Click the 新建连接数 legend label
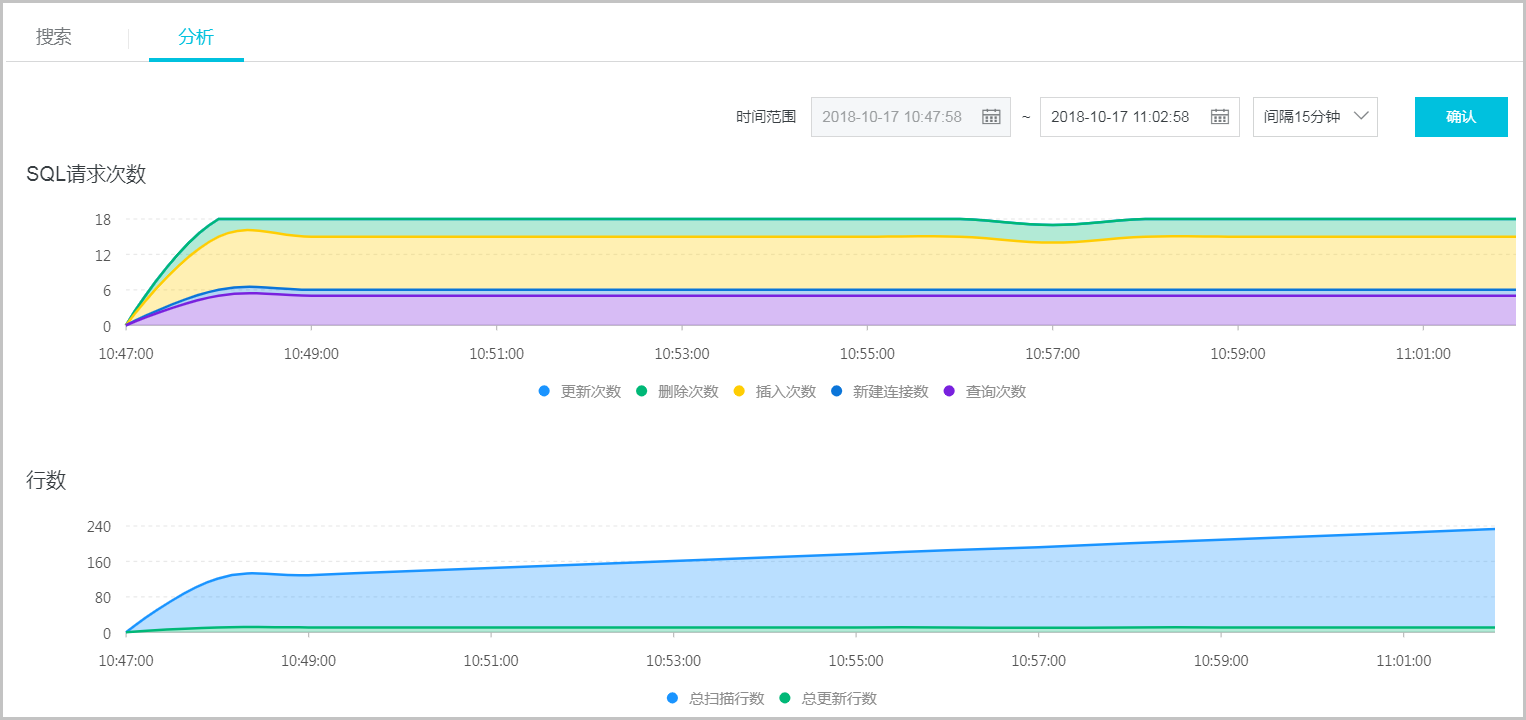Image resolution: width=1526 pixels, height=720 pixels. coord(891,391)
